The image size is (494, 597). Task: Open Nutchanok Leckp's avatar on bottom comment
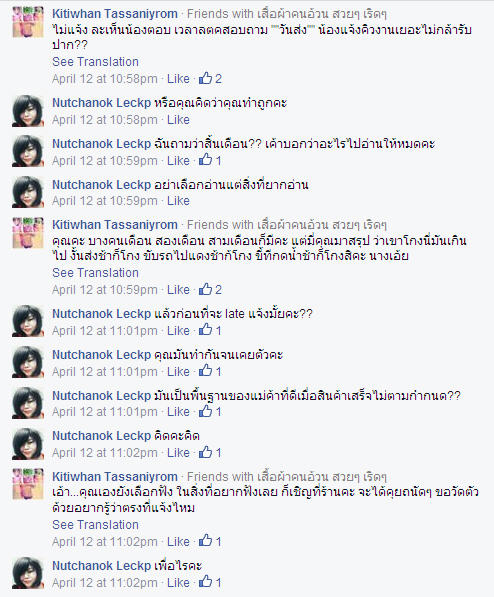(x=28, y=573)
